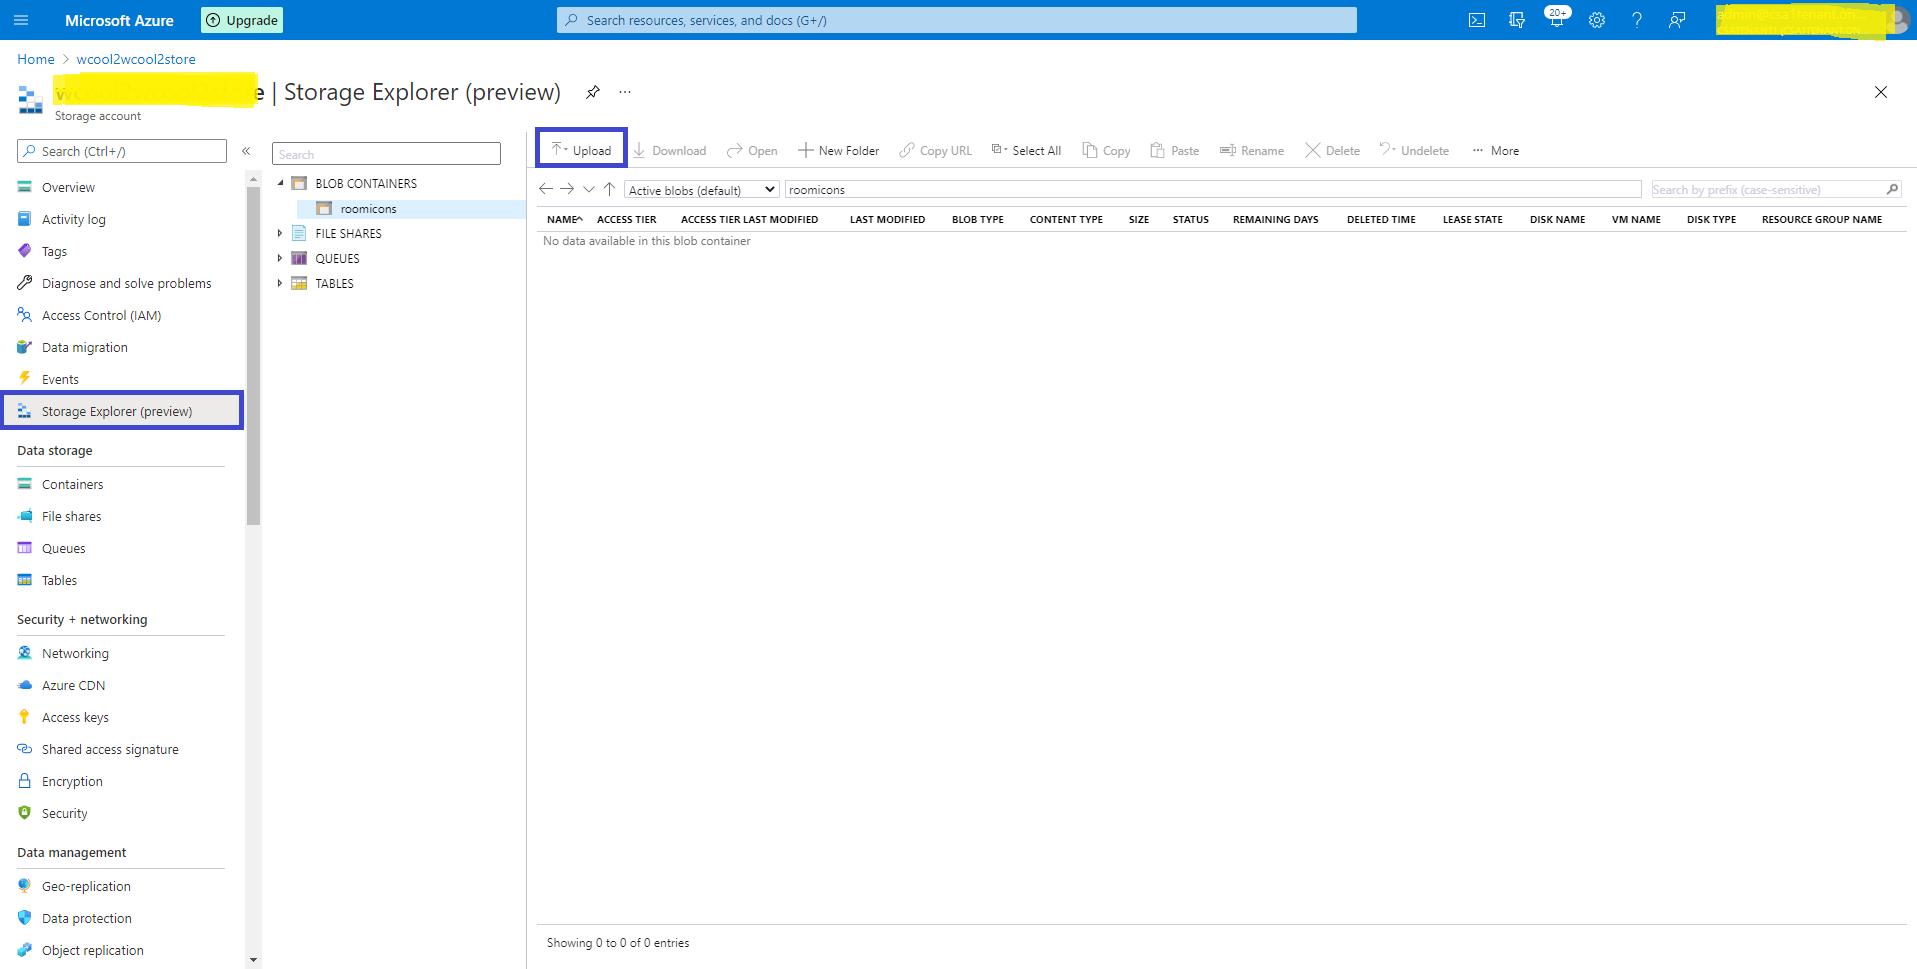Click the Copy URL toolbar button

[936, 151]
